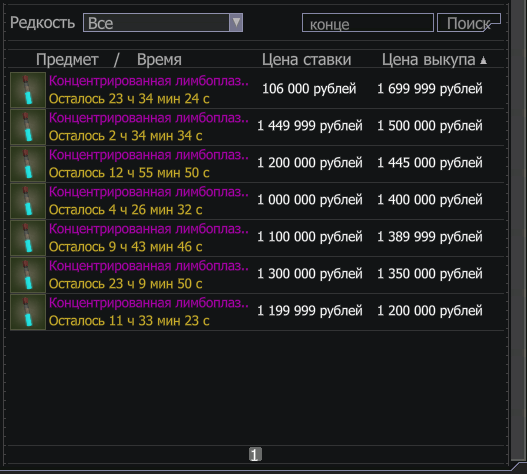Screen dimensions: 527x474
Task: Select listing with 11 ч 33 мин 23 с remaining
Action: [257, 312]
